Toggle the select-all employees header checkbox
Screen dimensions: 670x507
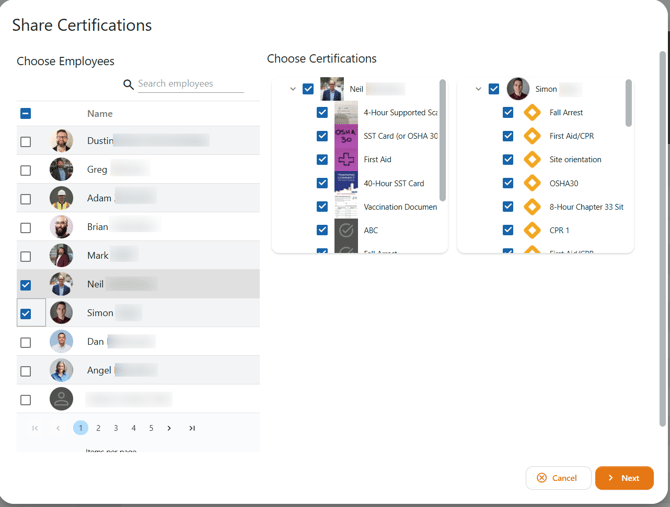(26, 114)
